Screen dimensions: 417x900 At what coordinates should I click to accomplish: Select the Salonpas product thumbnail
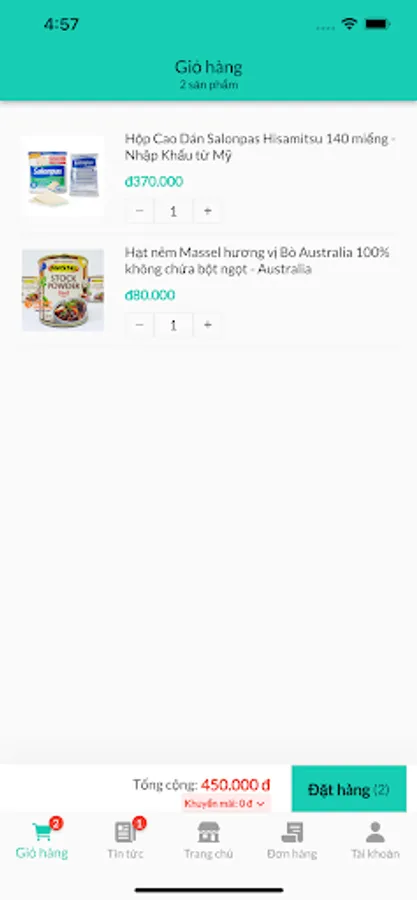click(63, 176)
